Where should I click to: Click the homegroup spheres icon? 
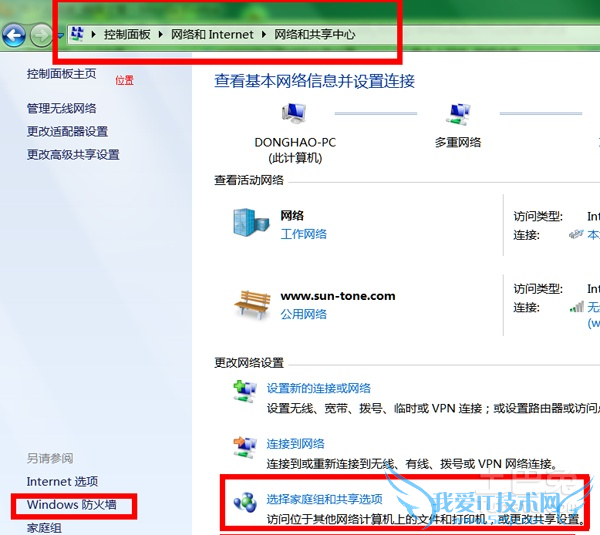pyautogui.click(x=245, y=502)
